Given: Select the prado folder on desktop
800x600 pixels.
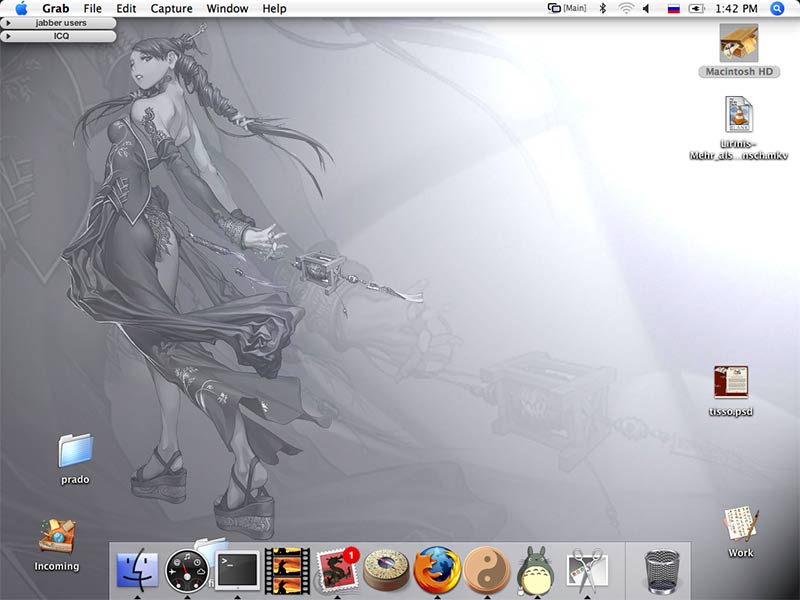Looking at the screenshot, I should [76, 450].
